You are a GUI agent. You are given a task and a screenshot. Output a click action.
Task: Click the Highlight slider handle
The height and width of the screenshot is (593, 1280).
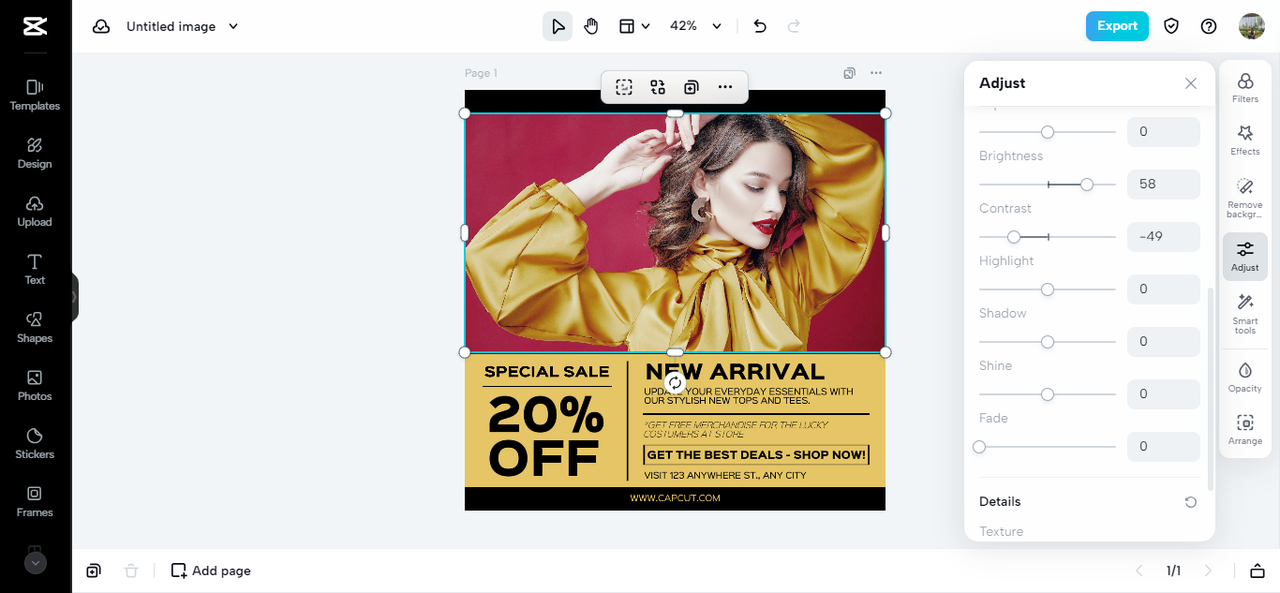(x=1047, y=289)
